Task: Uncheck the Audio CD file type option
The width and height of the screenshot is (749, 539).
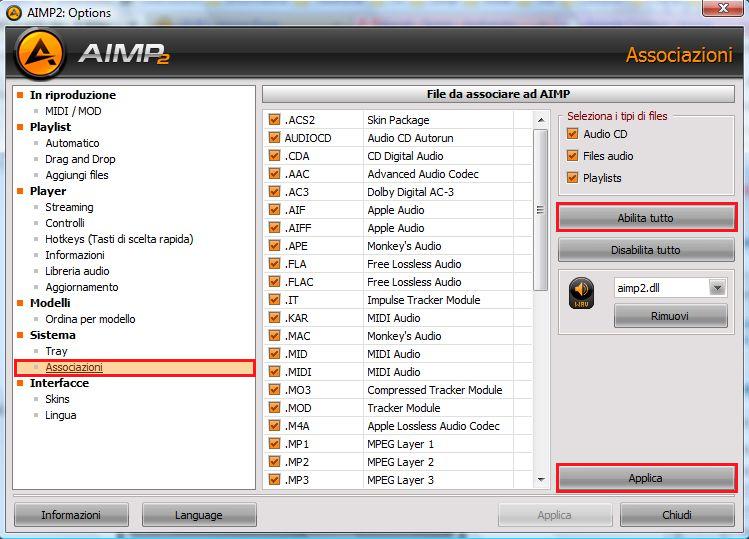Action: [572, 133]
